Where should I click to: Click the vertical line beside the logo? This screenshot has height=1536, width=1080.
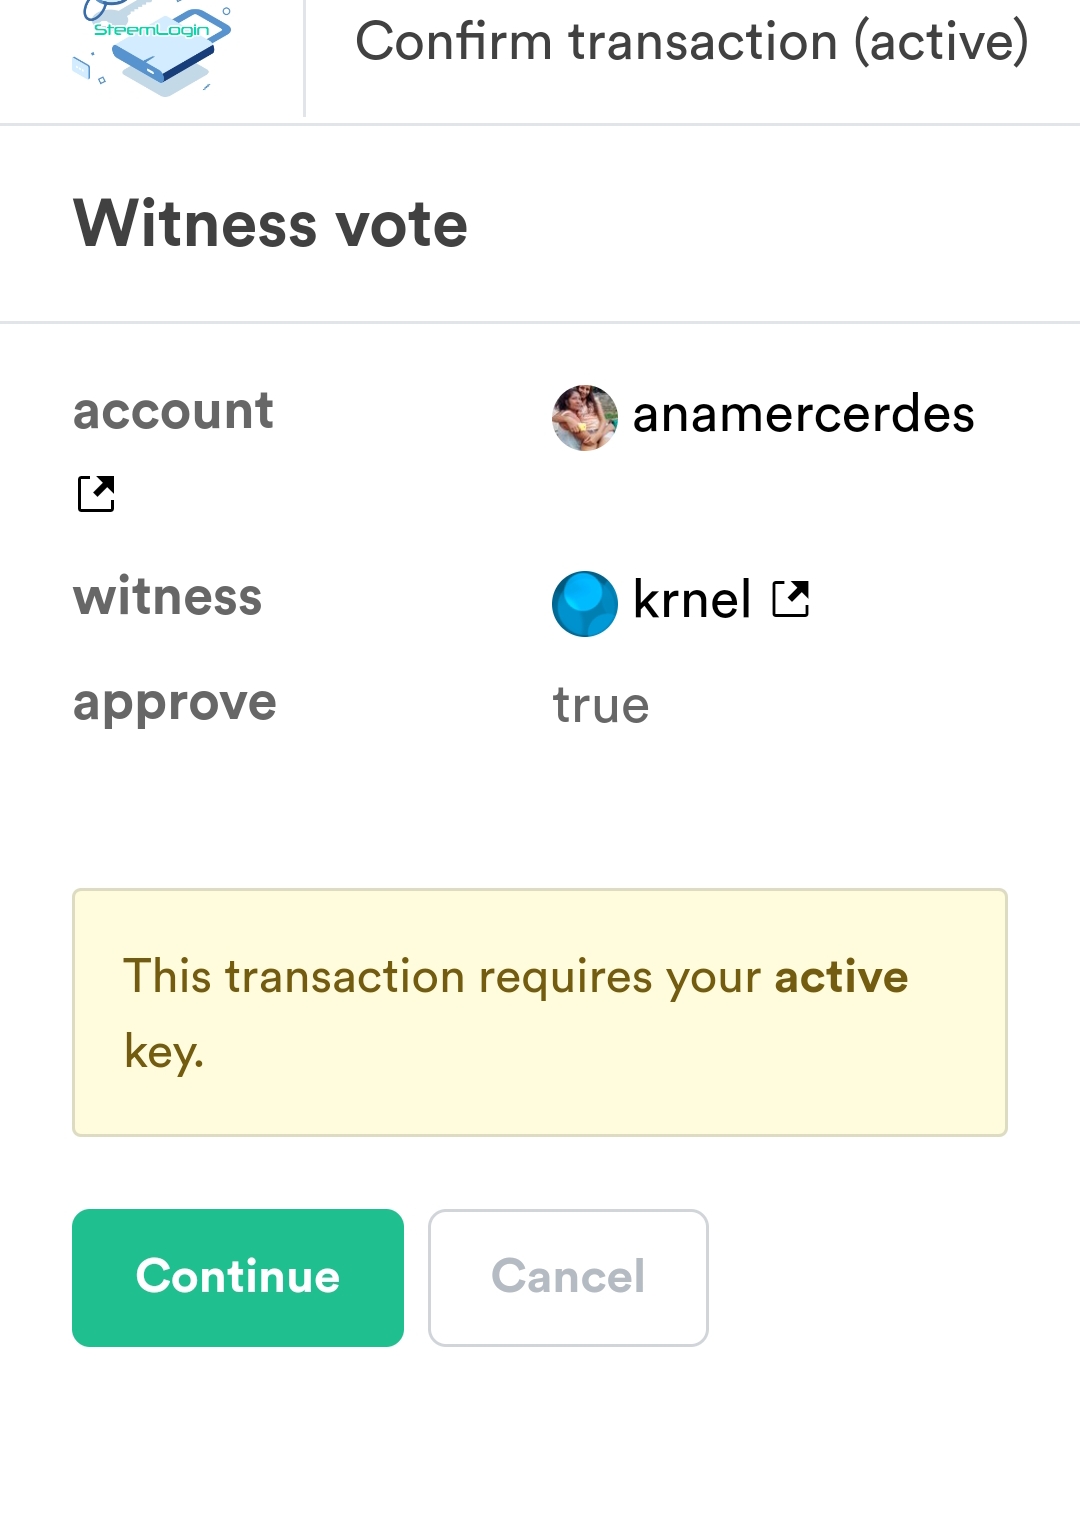click(x=304, y=58)
